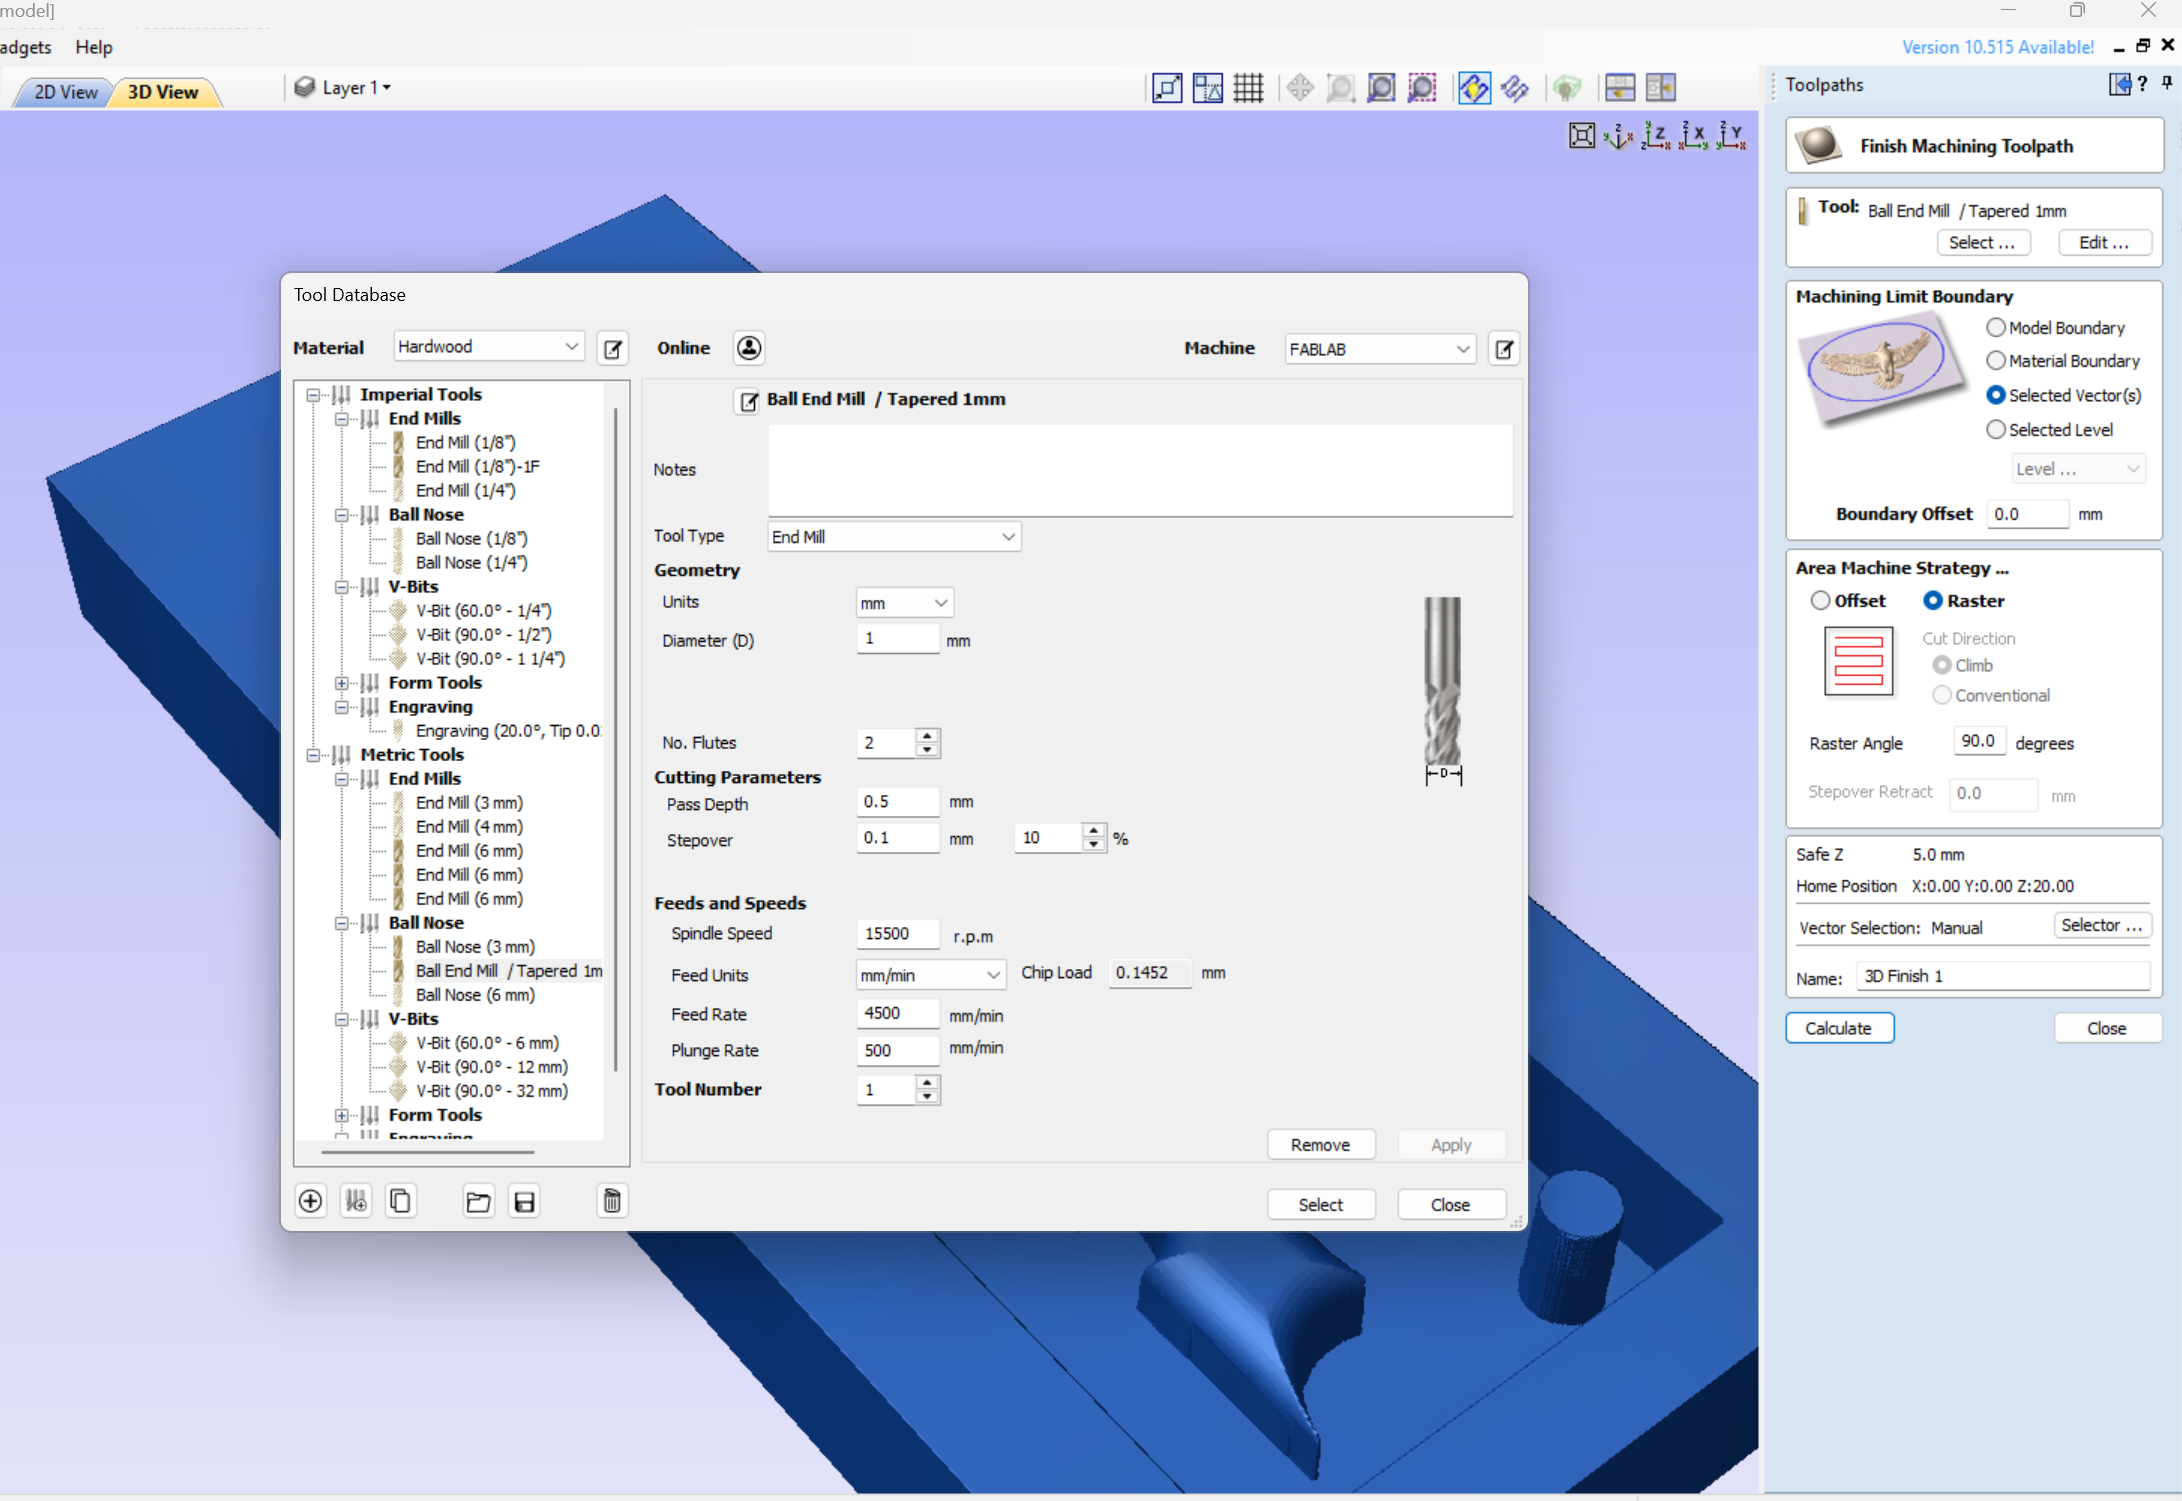Click the Remove button
Viewport: 2182px width, 1501px height.
[1320, 1145]
